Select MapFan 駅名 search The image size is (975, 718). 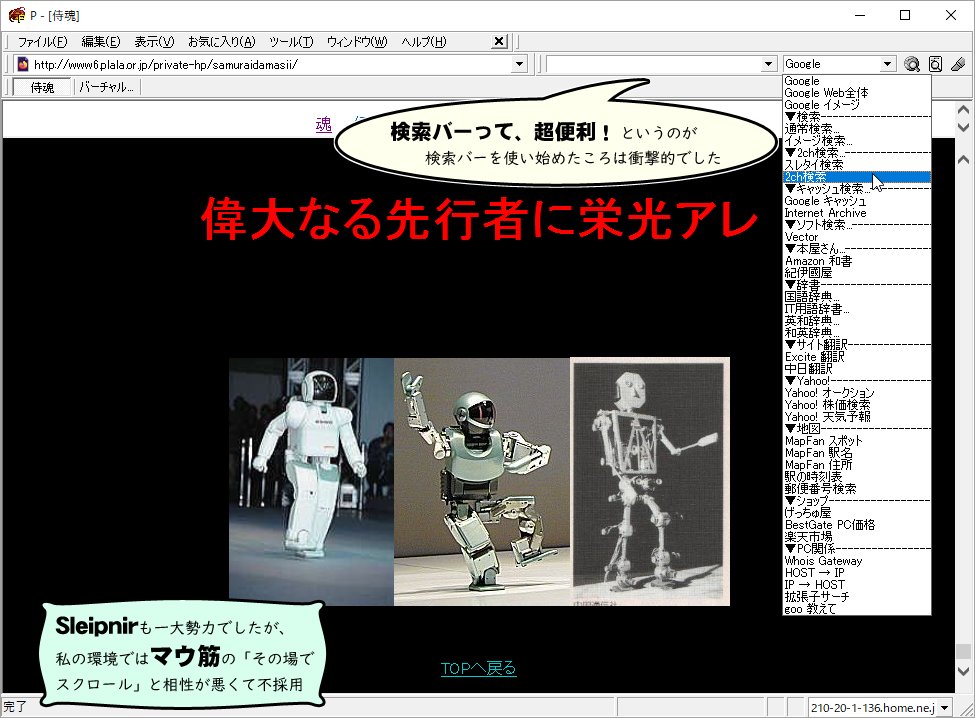(x=857, y=453)
